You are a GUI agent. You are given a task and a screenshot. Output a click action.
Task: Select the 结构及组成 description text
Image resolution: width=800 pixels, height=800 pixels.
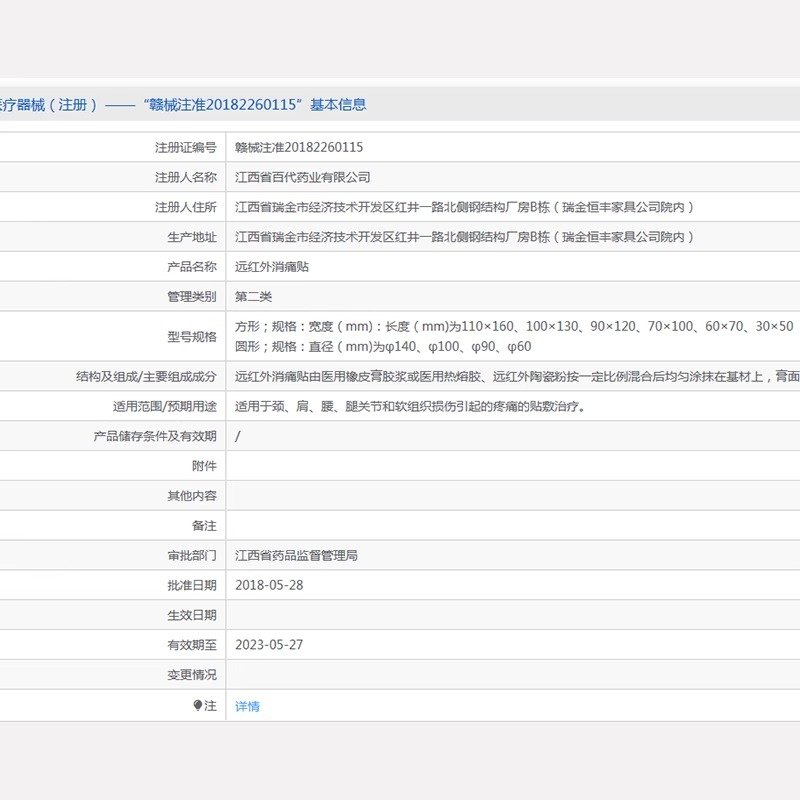[x=517, y=377]
